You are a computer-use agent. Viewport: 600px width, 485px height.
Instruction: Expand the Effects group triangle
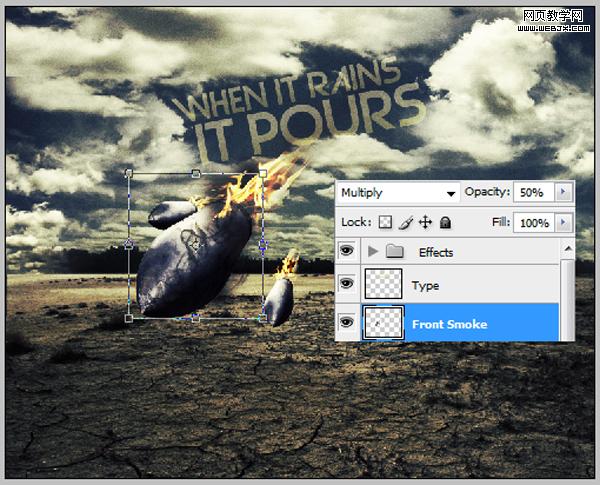pyautogui.click(x=373, y=251)
